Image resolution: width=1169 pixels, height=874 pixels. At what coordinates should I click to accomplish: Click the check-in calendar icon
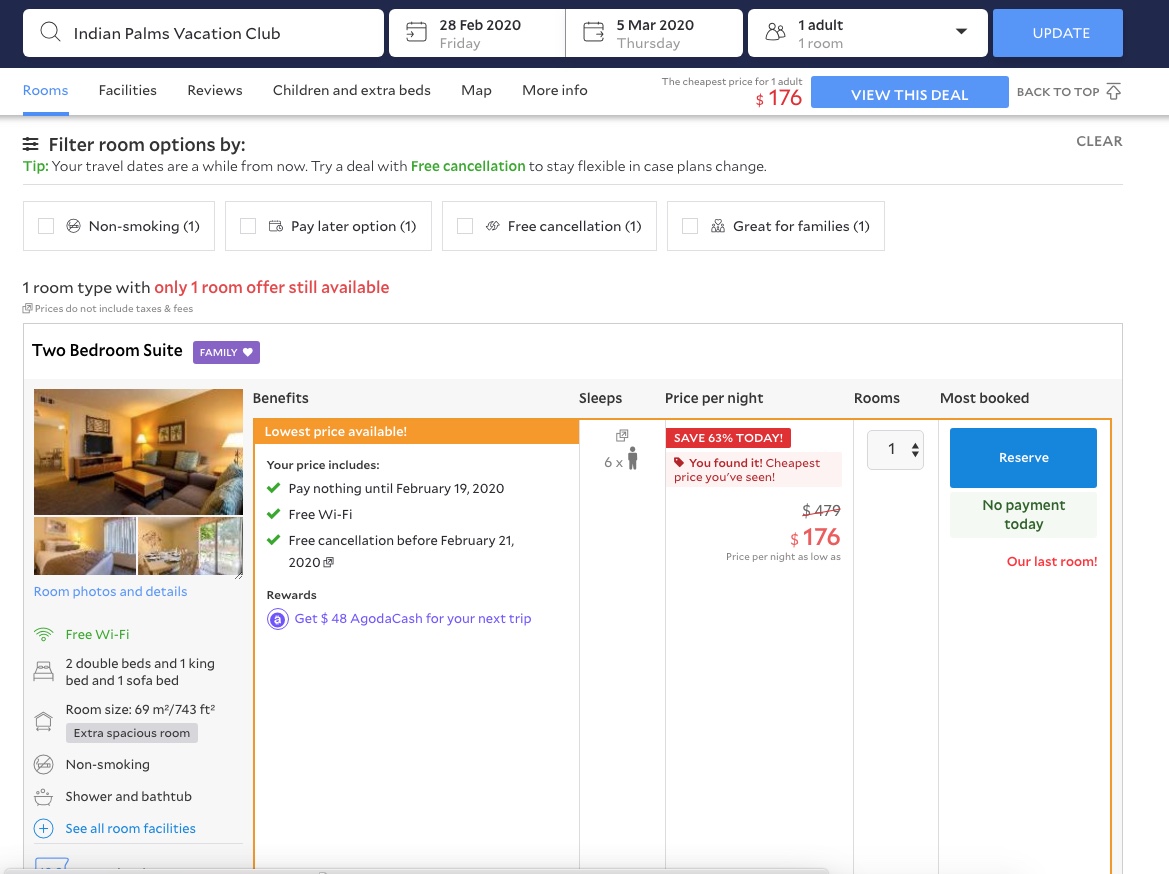coord(417,32)
